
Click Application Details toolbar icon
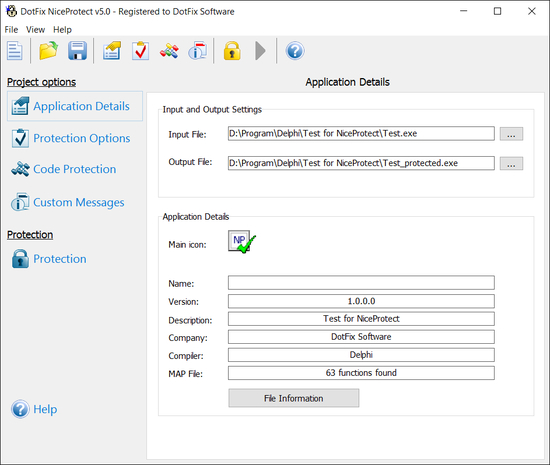(x=112, y=51)
